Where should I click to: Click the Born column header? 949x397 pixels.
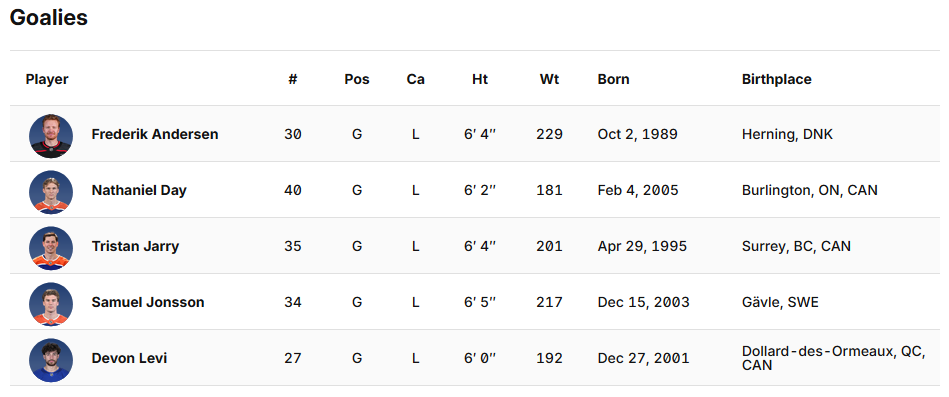coord(613,79)
